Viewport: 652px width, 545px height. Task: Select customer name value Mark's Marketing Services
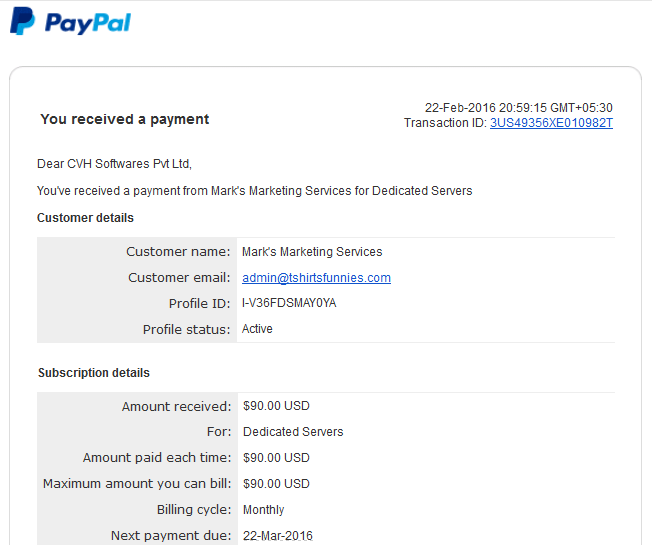[x=312, y=252]
